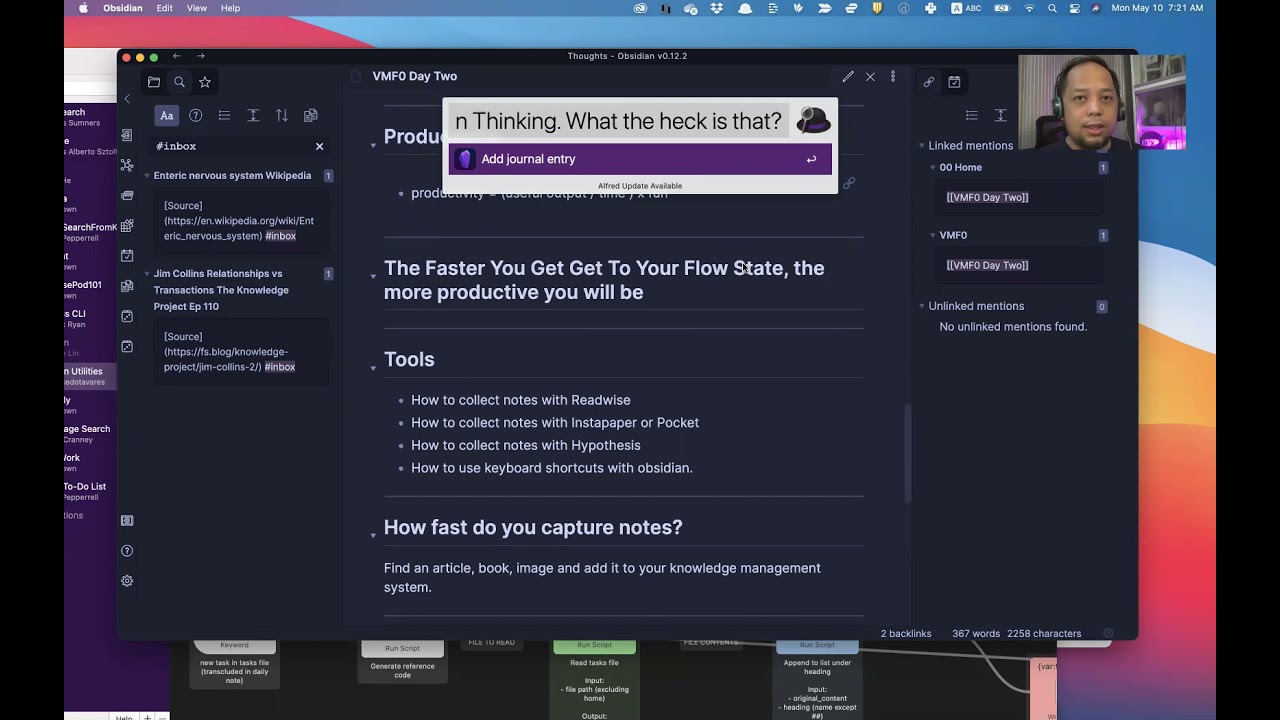Viewport: 1280px width, 720px height.
Task: Click the insert template ribbon icon
Action: (x=127, y=286)
